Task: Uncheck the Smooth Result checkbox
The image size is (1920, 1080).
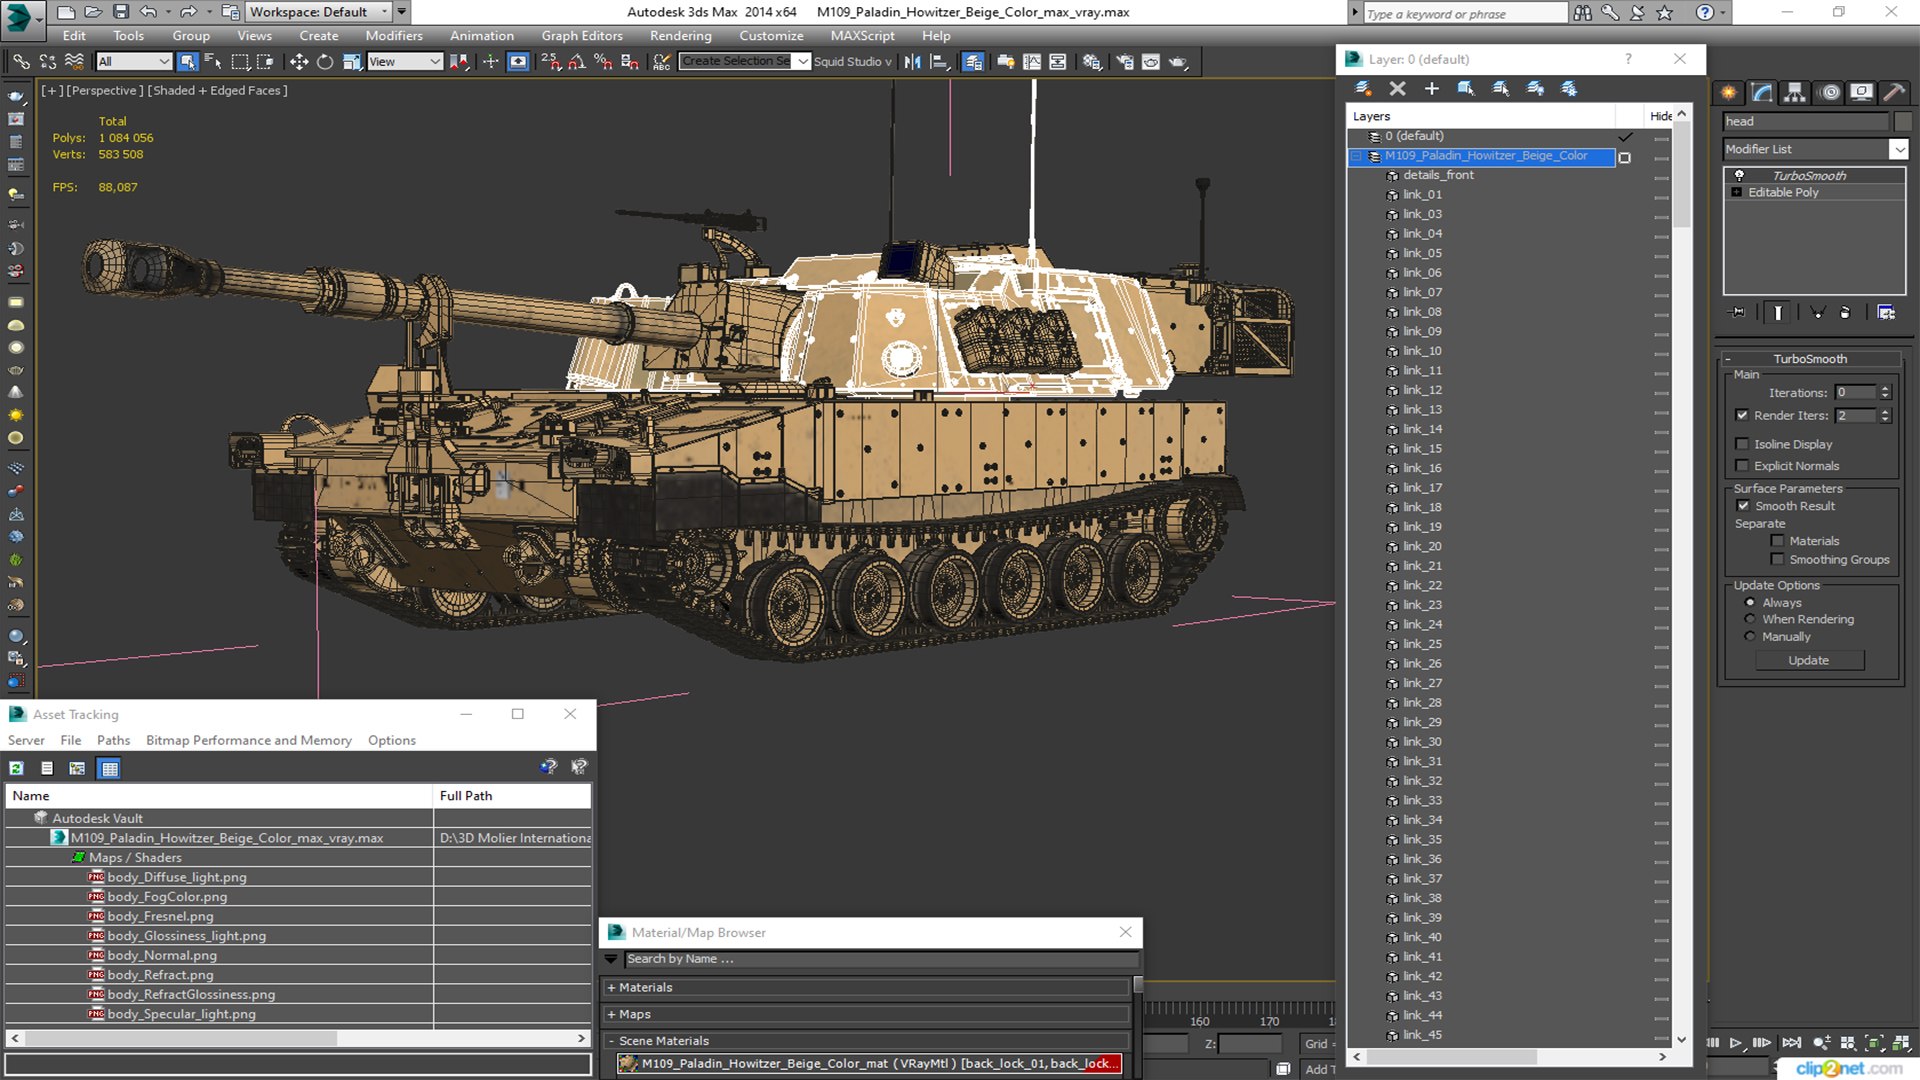Action: click(x=1744, y=506)
